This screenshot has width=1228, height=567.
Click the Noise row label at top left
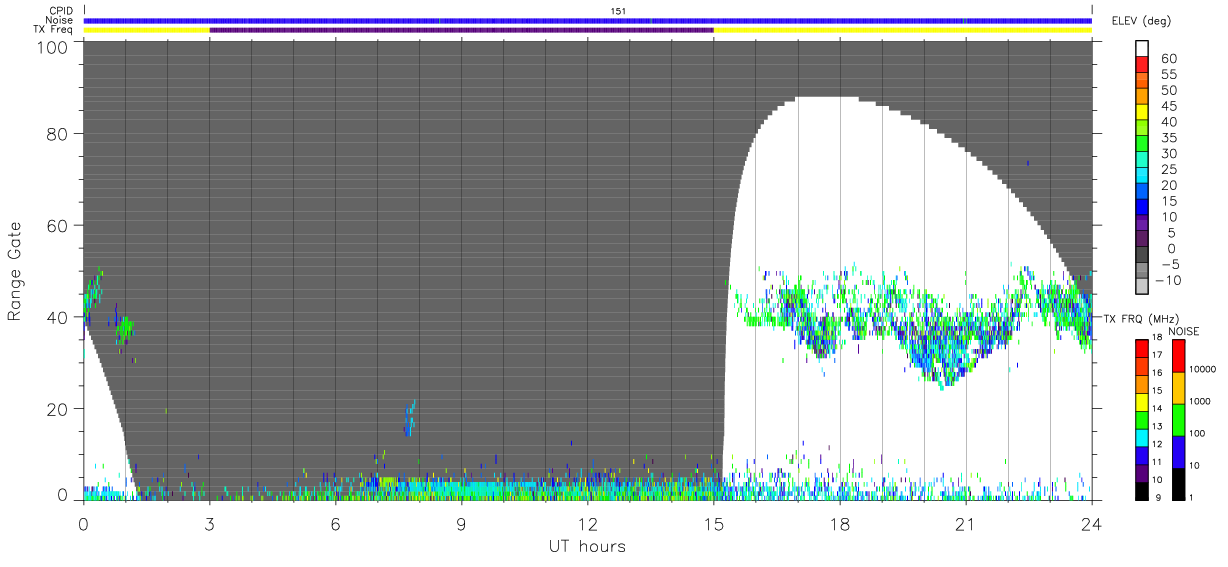[60, 20]
